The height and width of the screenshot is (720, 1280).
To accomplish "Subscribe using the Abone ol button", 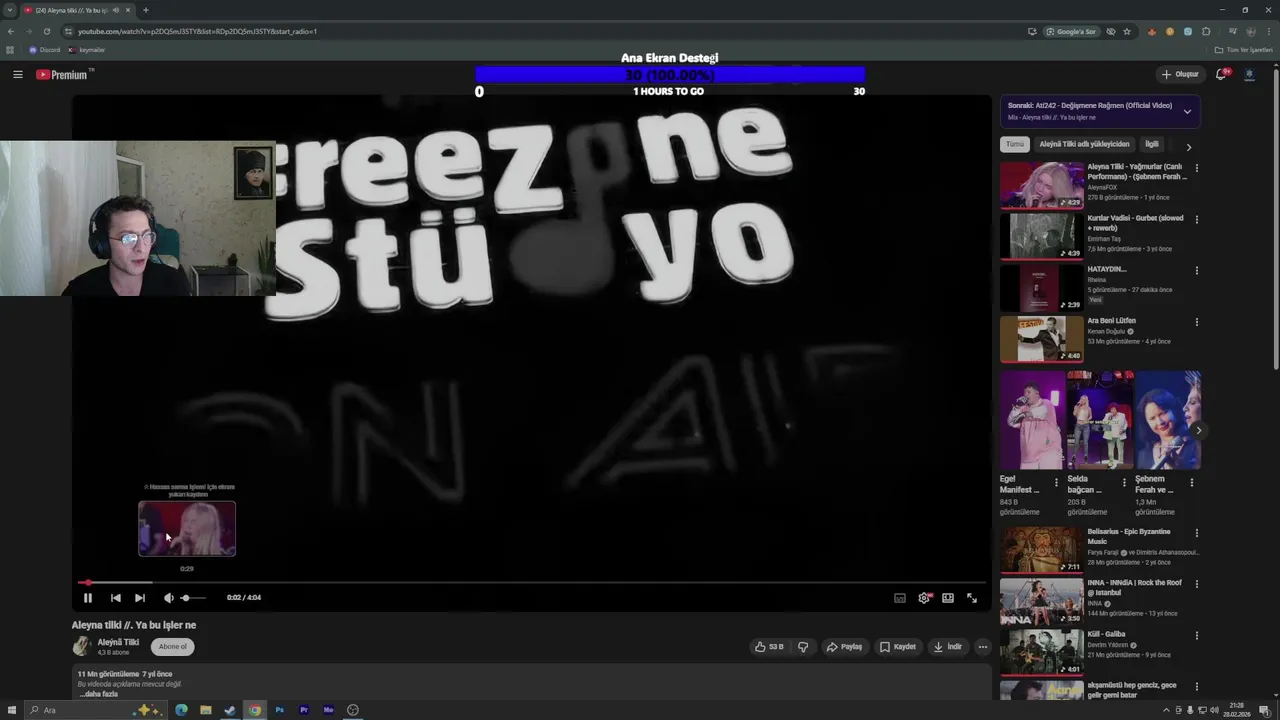I will 172,646.
